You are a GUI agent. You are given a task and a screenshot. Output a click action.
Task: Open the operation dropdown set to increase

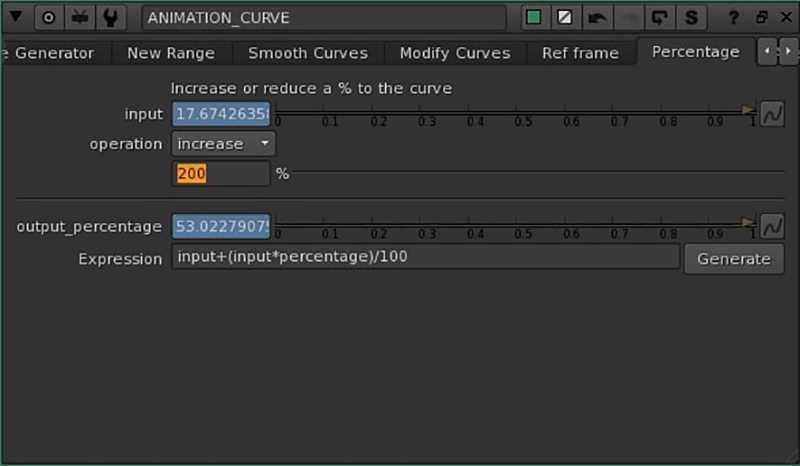223,144
